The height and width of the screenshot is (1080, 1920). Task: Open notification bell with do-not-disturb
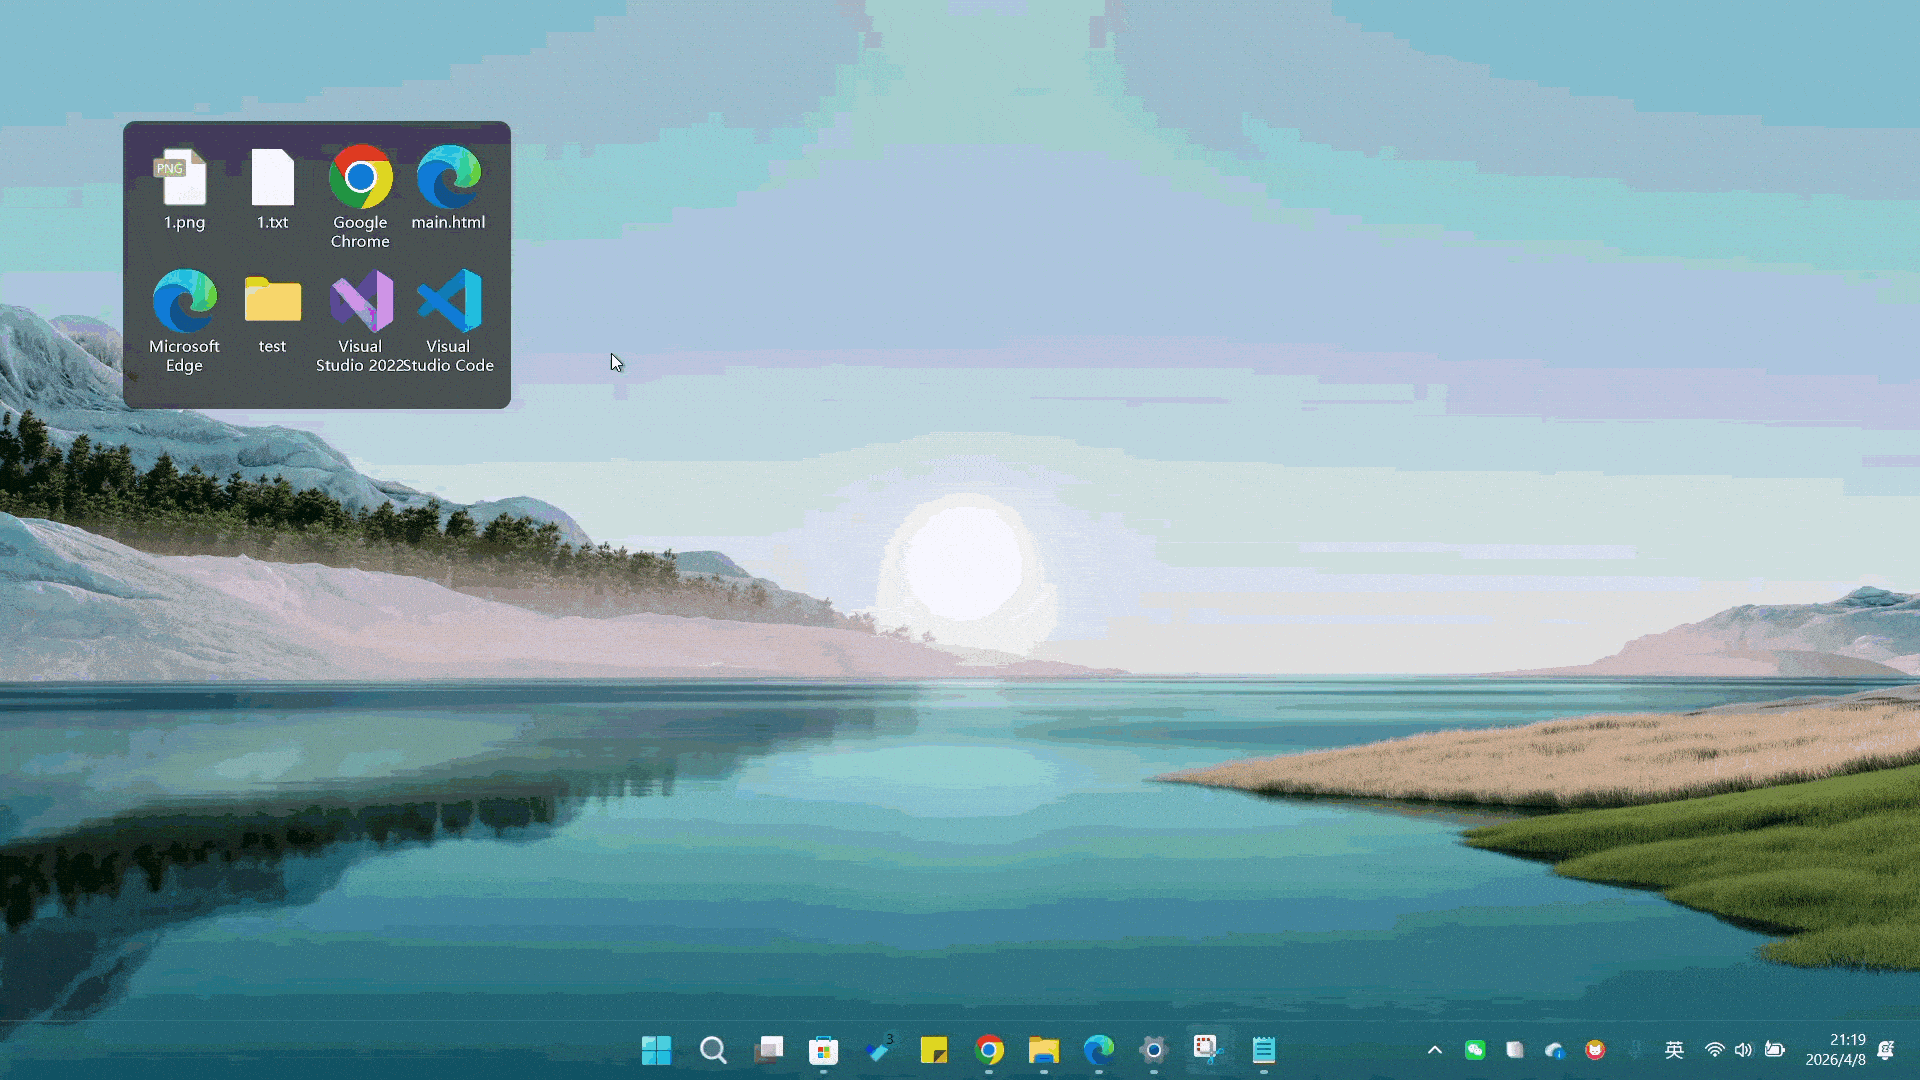point(1886,1050)
